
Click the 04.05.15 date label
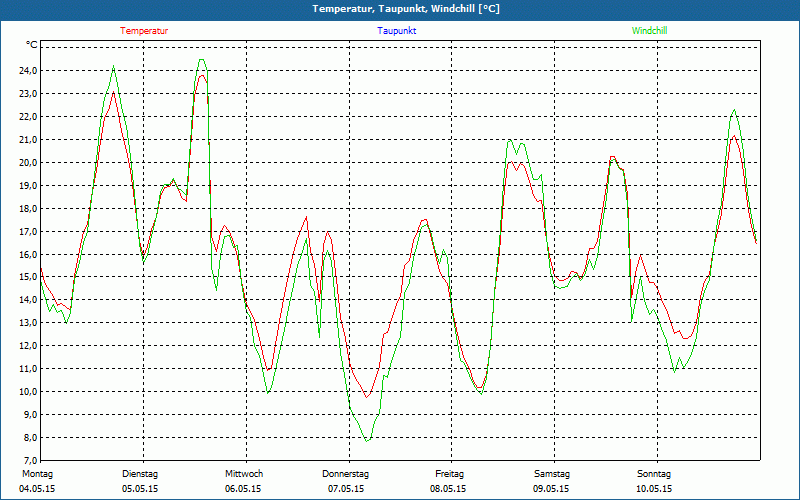37,489
